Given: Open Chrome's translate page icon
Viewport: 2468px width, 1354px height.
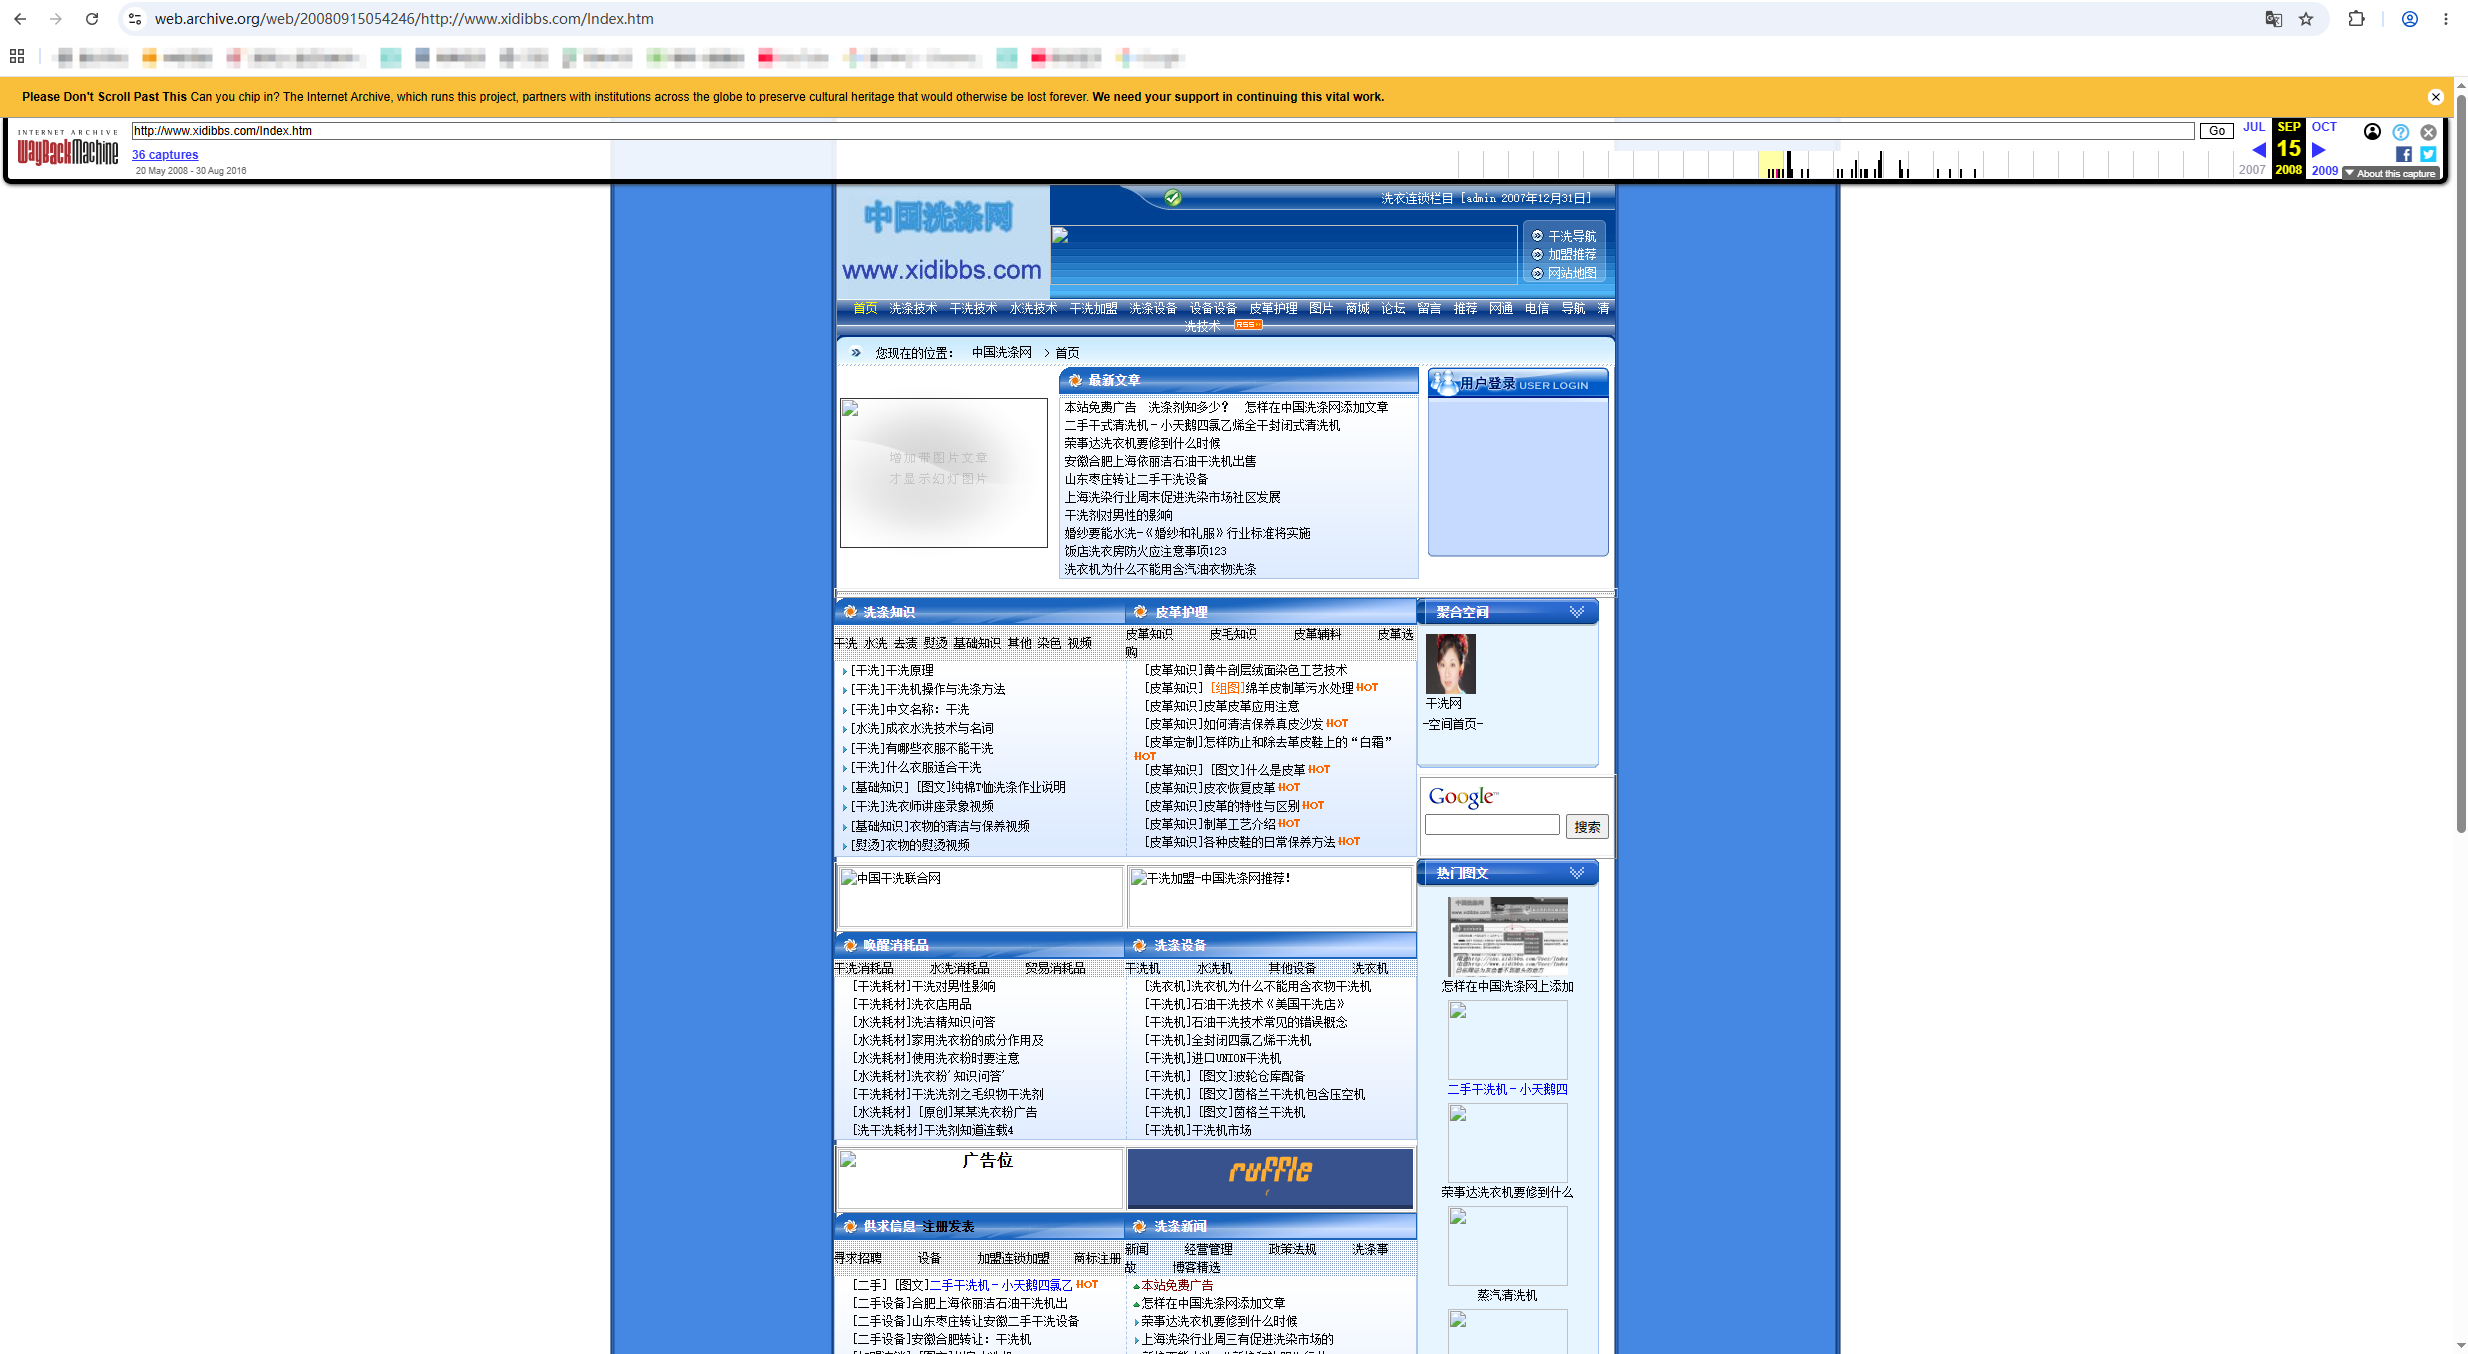Looking at the screenshot, I should 2274,19.
